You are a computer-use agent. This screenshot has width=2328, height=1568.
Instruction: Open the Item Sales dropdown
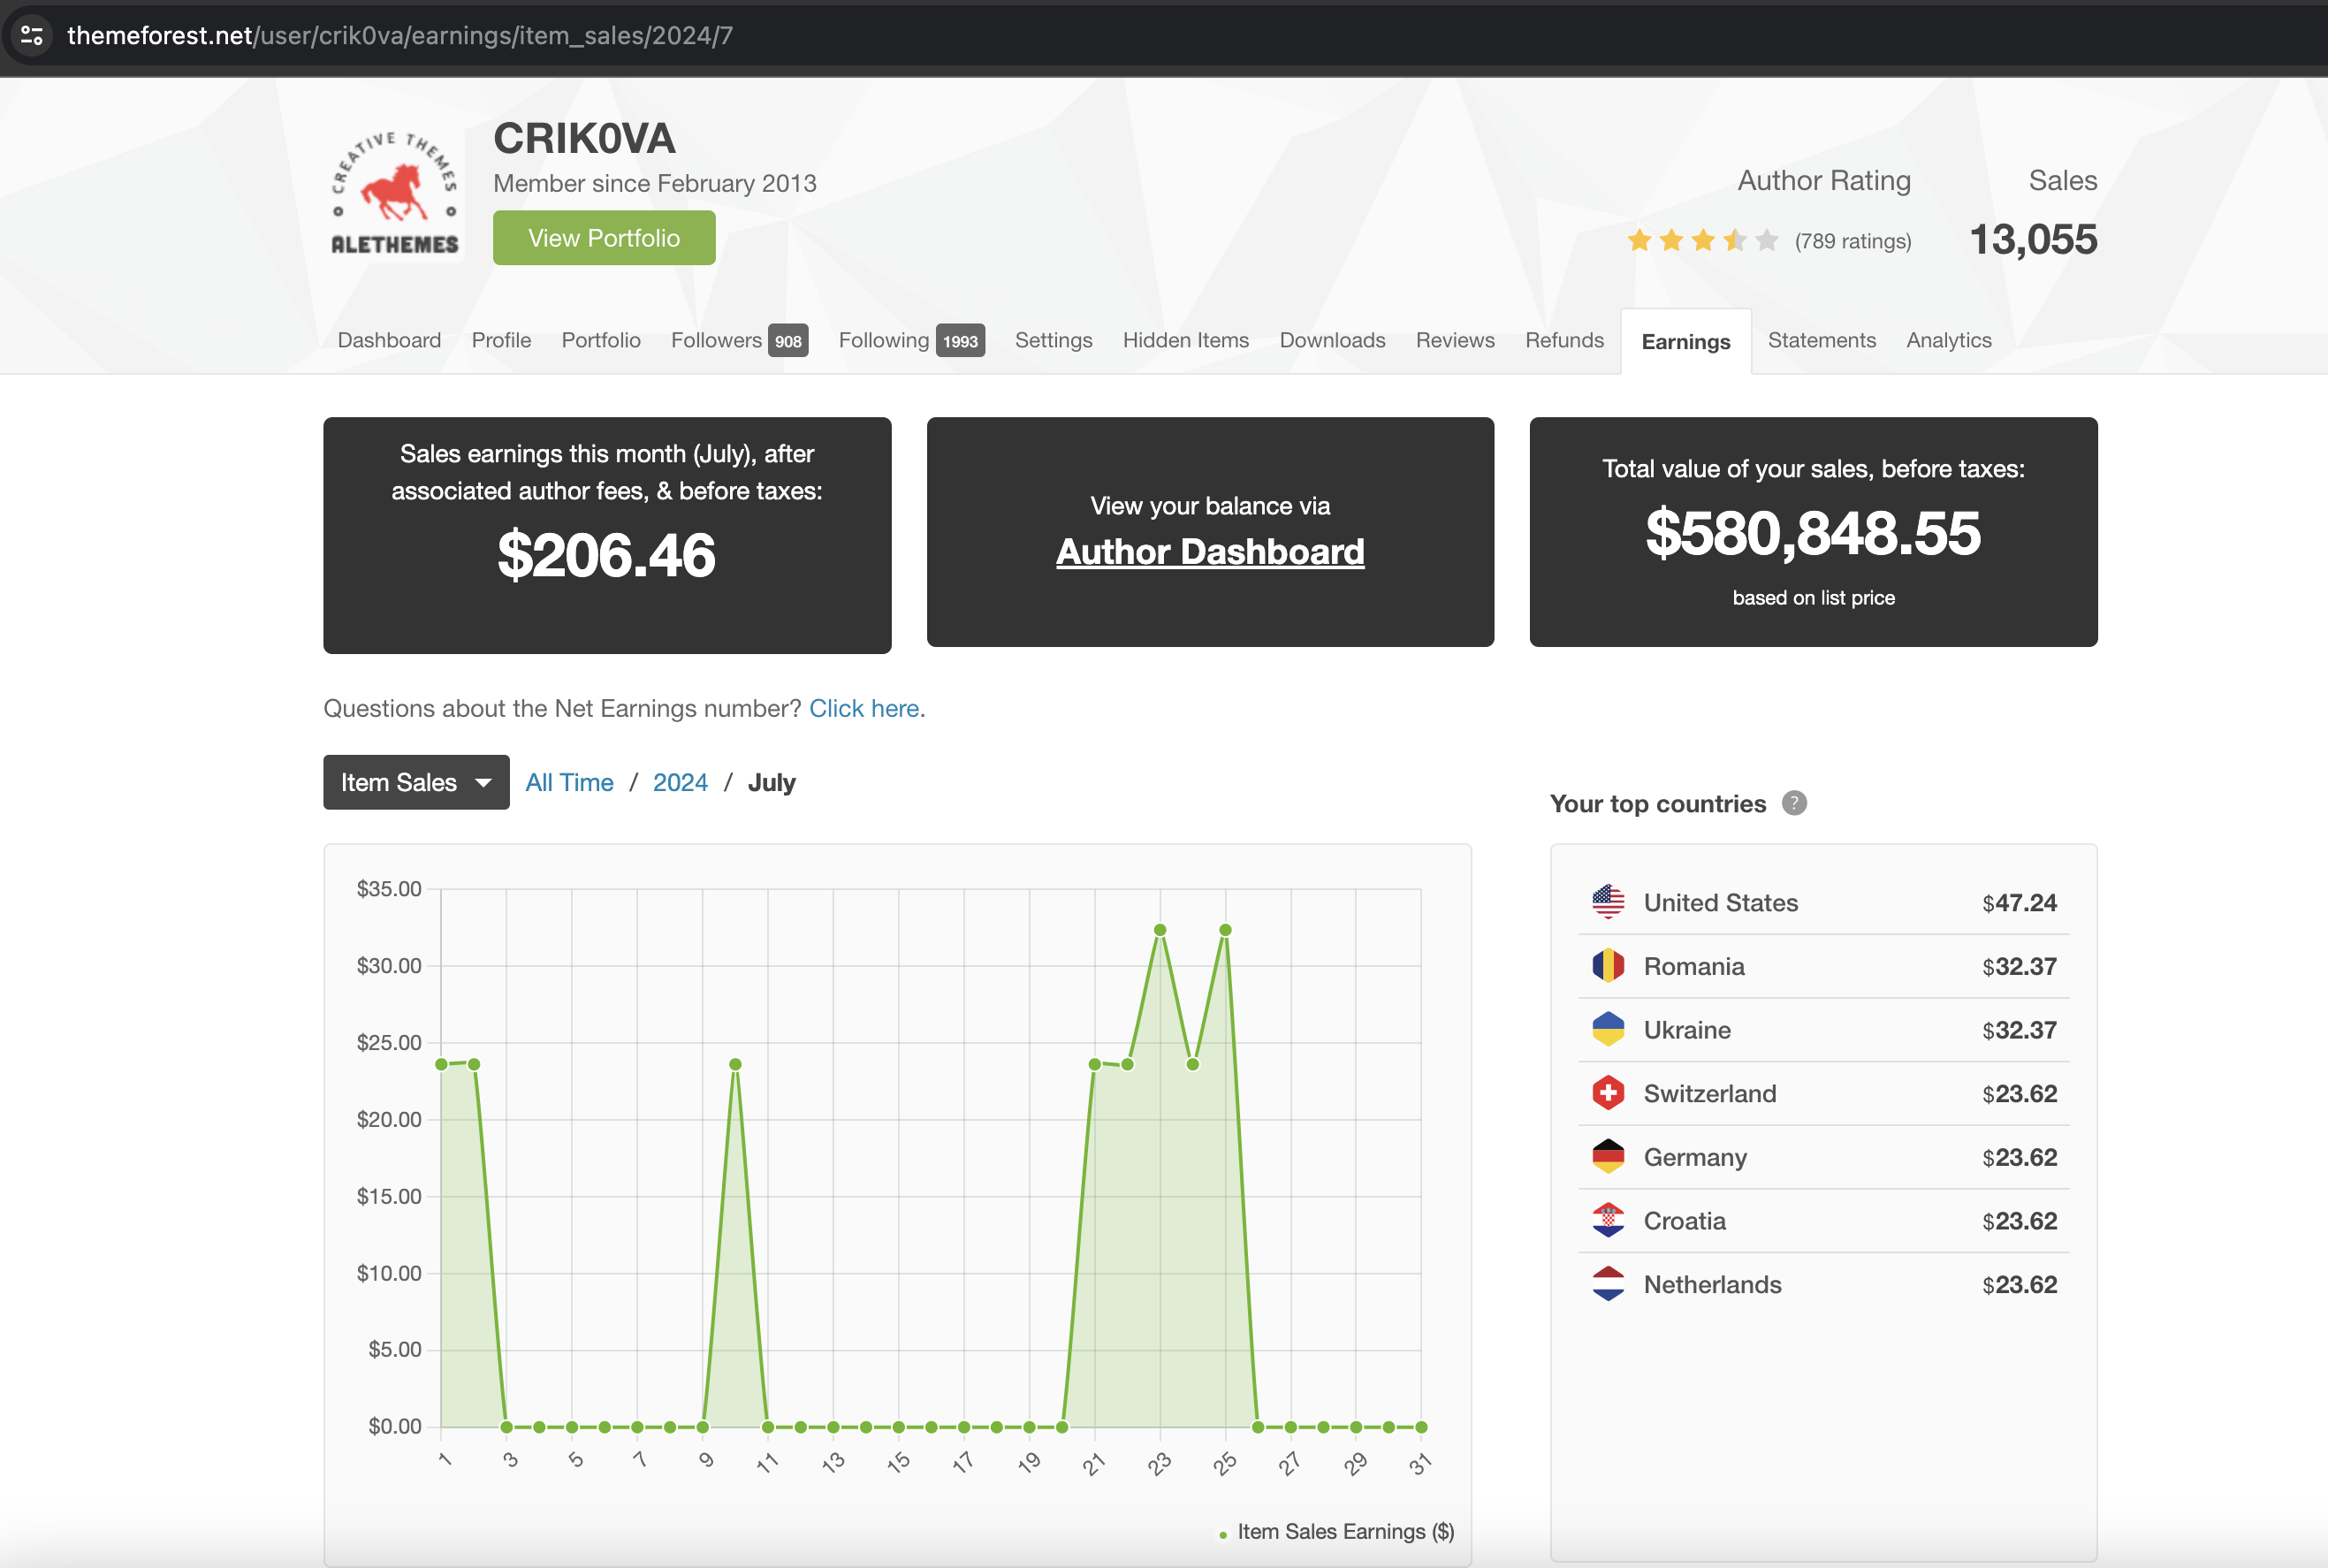(416, 782)
